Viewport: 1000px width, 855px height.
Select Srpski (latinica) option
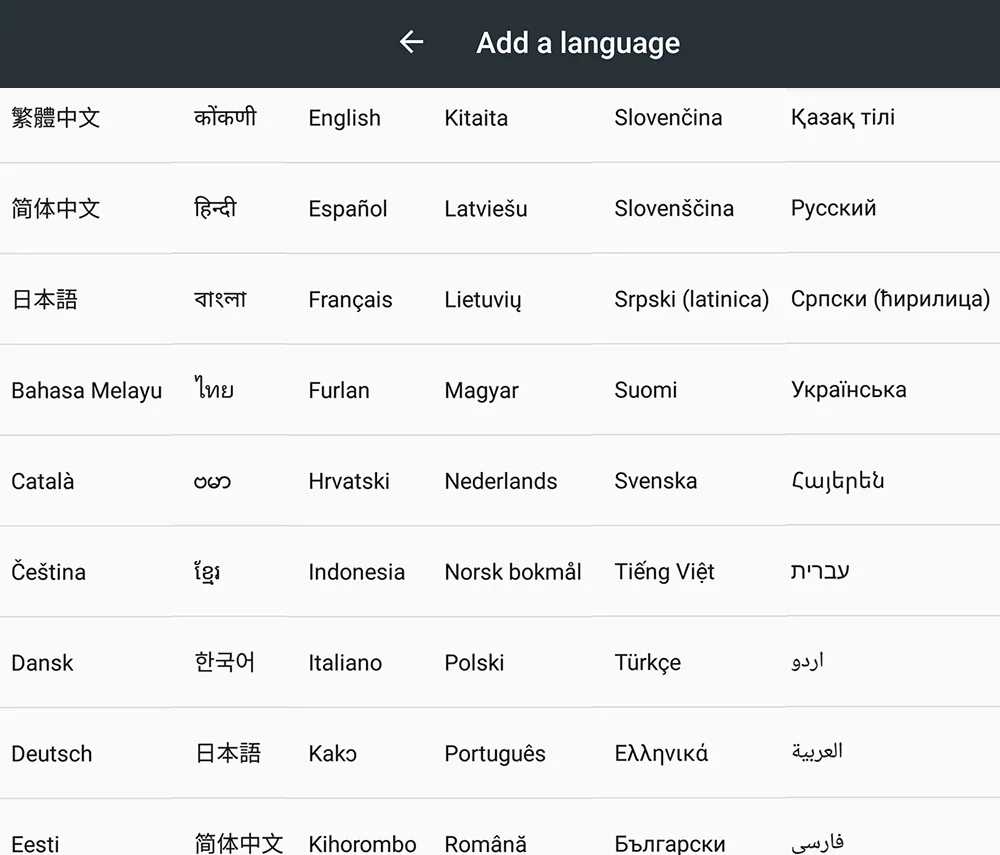point(691,299)
